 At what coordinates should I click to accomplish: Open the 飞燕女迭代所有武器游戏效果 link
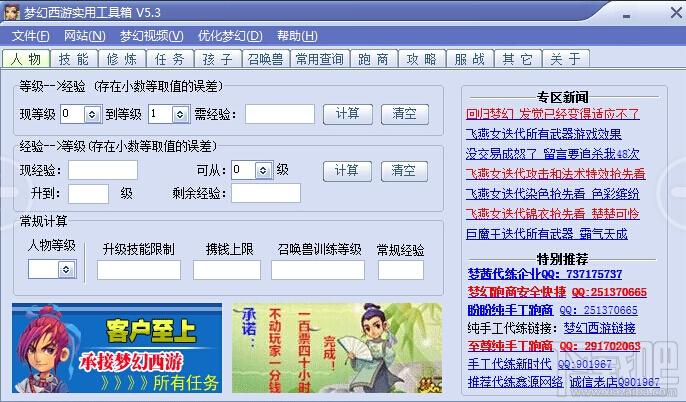(x=543, y=134)
